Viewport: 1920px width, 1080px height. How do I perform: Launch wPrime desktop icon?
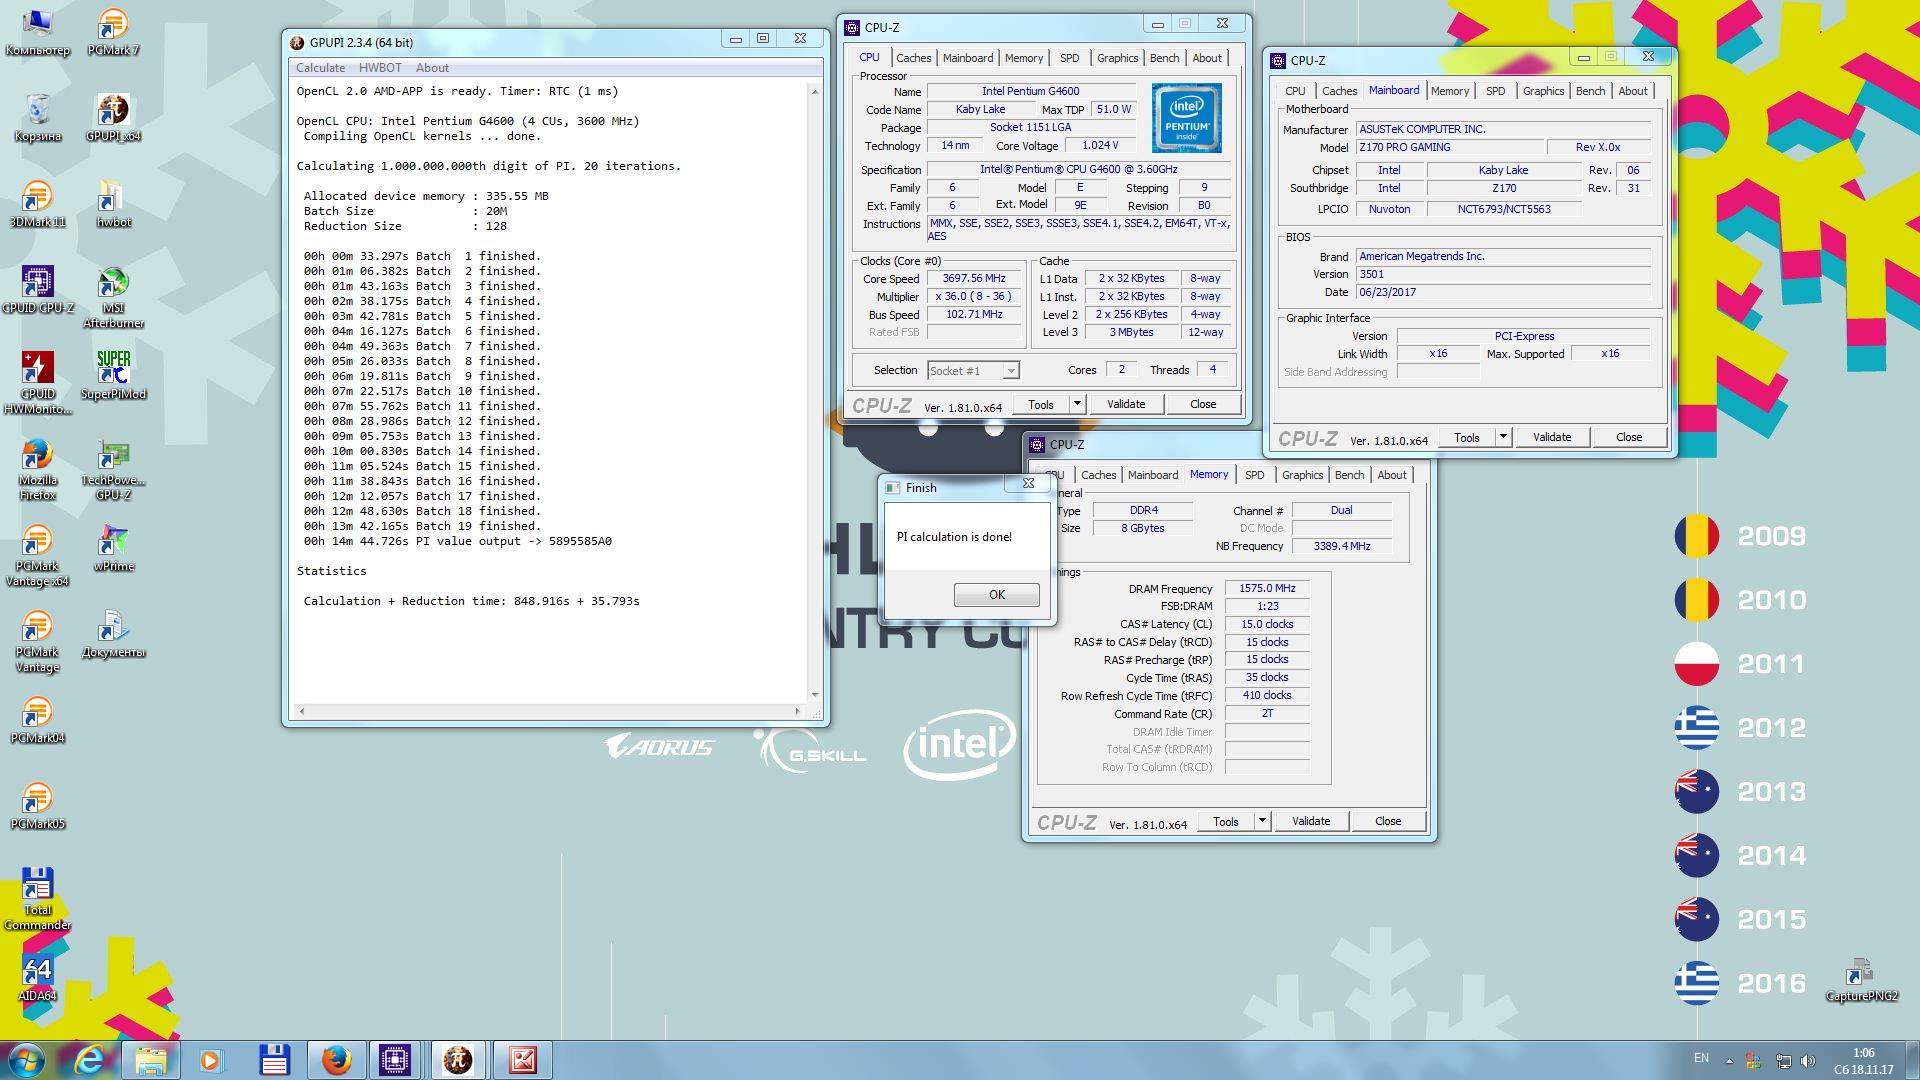coord(113,548)
